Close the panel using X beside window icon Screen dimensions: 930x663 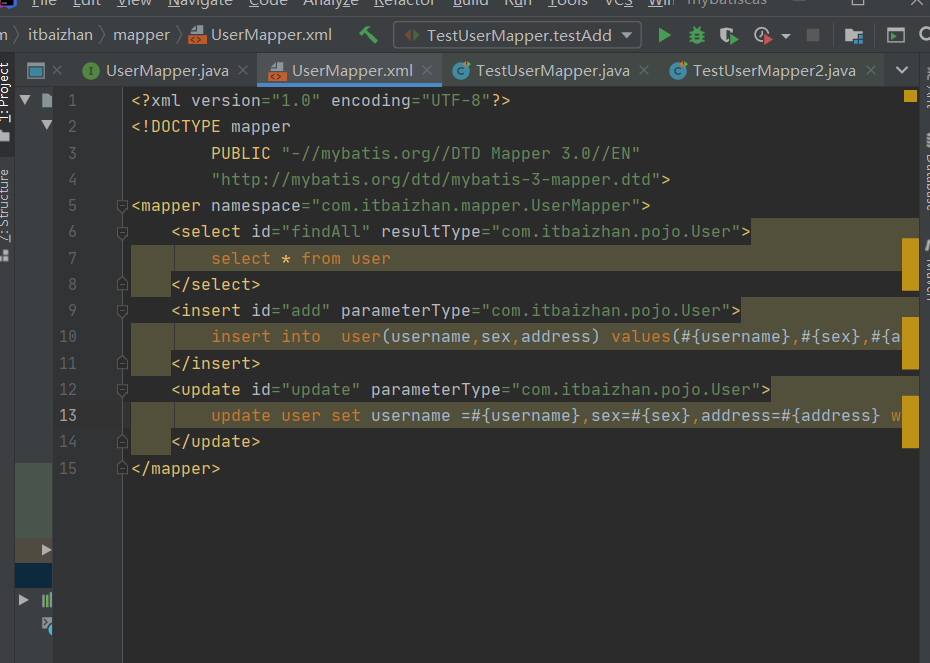coord(57,71)
